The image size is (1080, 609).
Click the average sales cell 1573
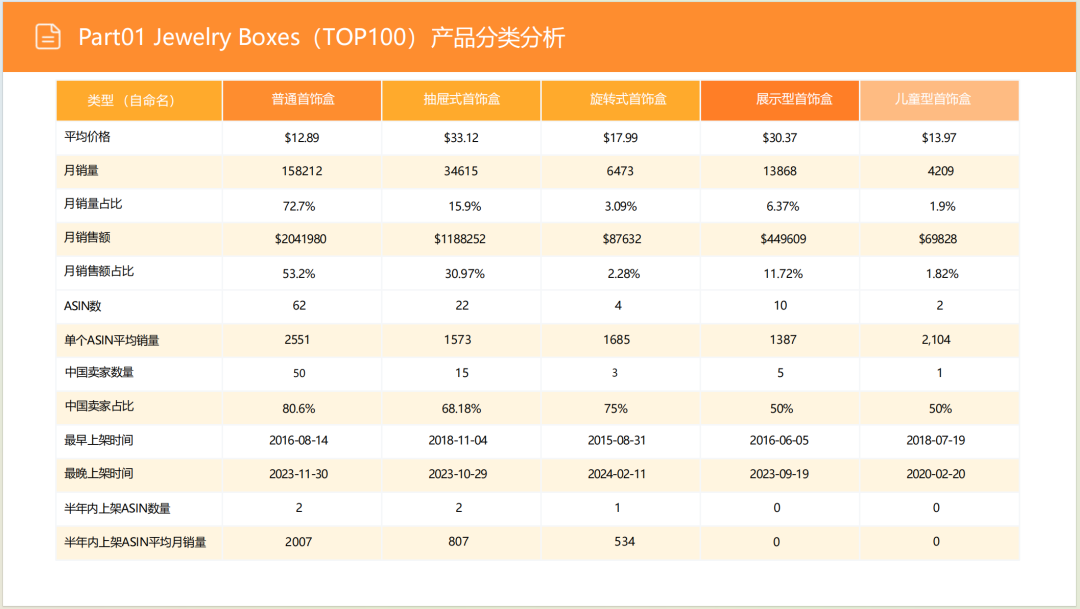tap(457, 340)
